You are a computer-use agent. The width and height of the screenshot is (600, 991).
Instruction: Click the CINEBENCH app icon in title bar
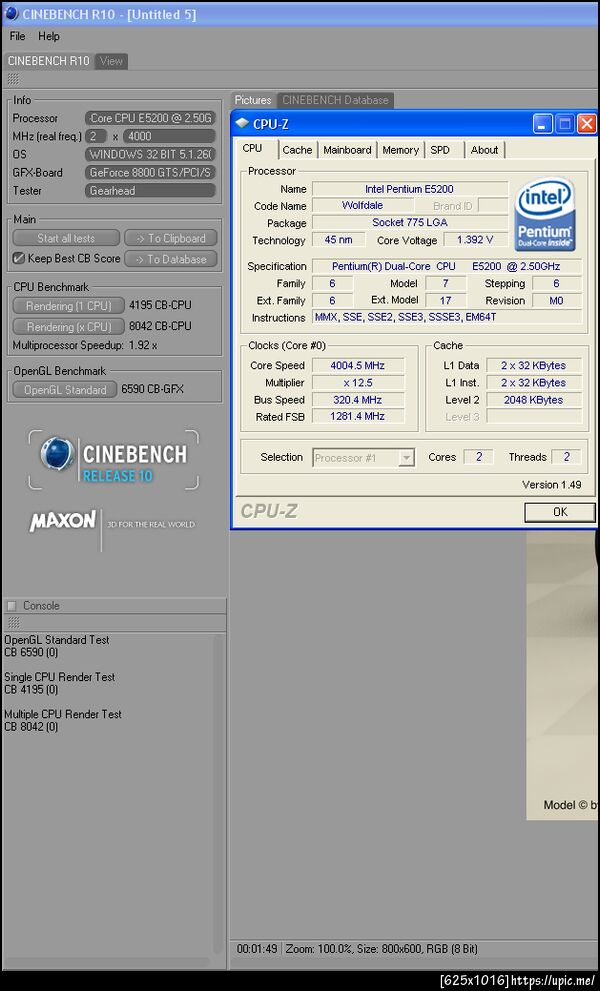coord(11,13)
